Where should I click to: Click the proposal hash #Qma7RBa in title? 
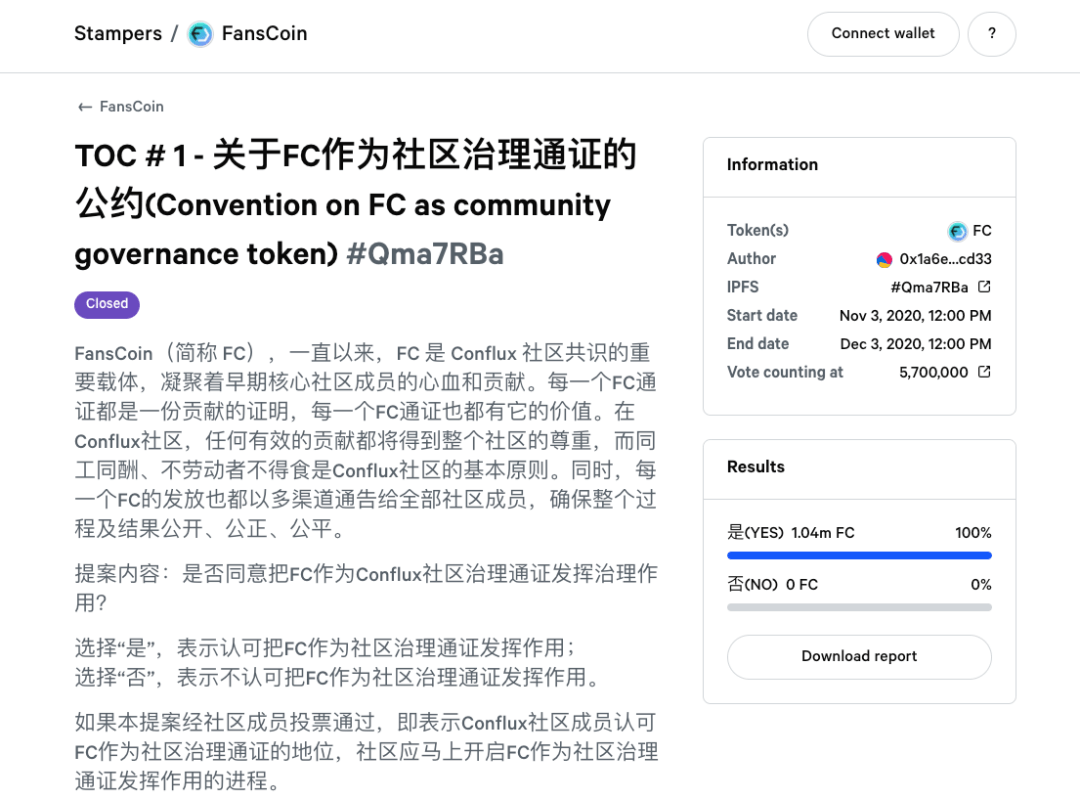(425, 254)
